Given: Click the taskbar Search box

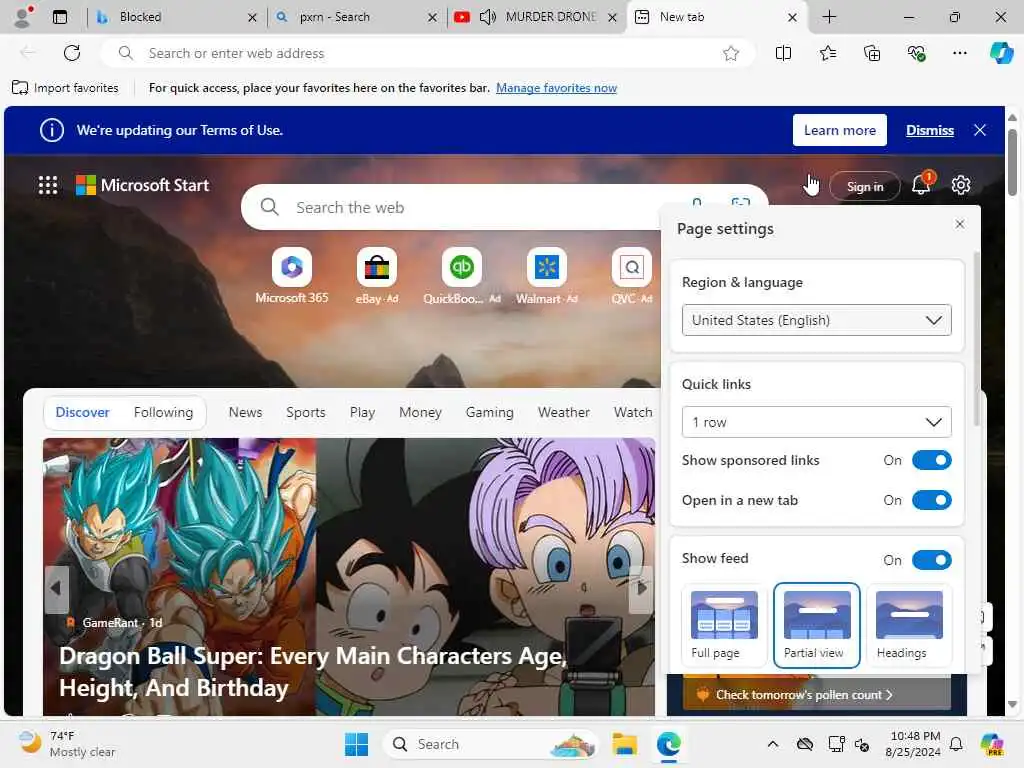Looking at the screenshot, I should 491,744.
